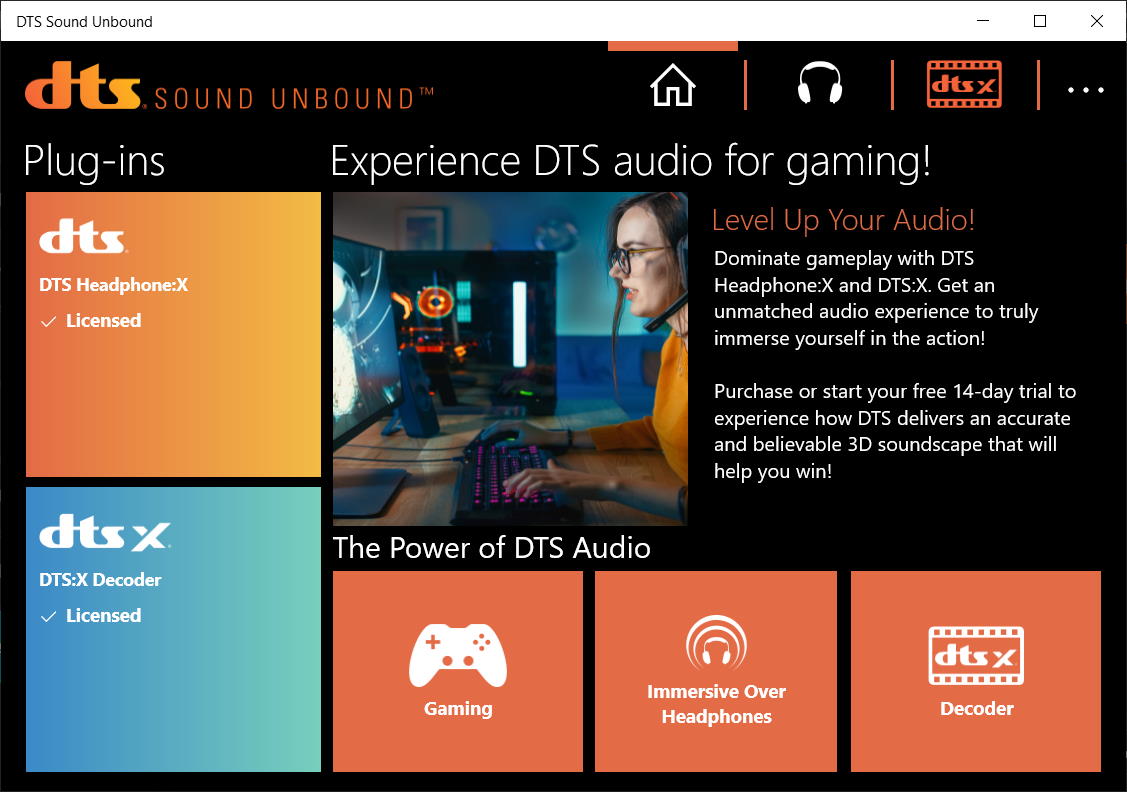The height and width of the screenshot is (792, 1127).
Task: Open DTS:X film icon in top navigation
Action: (x=964, y=85)
